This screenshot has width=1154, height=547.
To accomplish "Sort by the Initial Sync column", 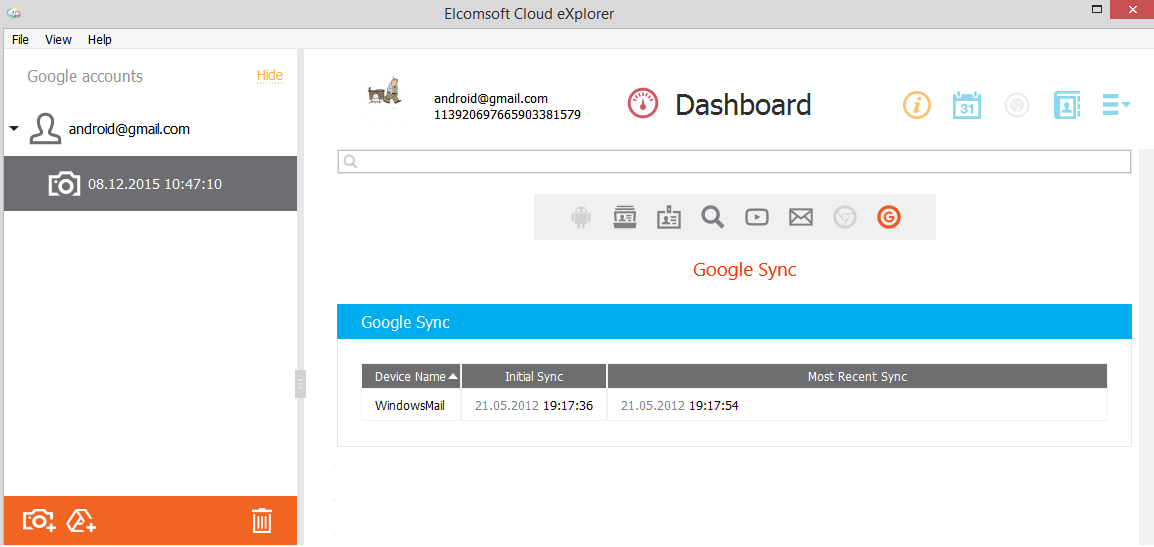I will [x=534, y=376].
